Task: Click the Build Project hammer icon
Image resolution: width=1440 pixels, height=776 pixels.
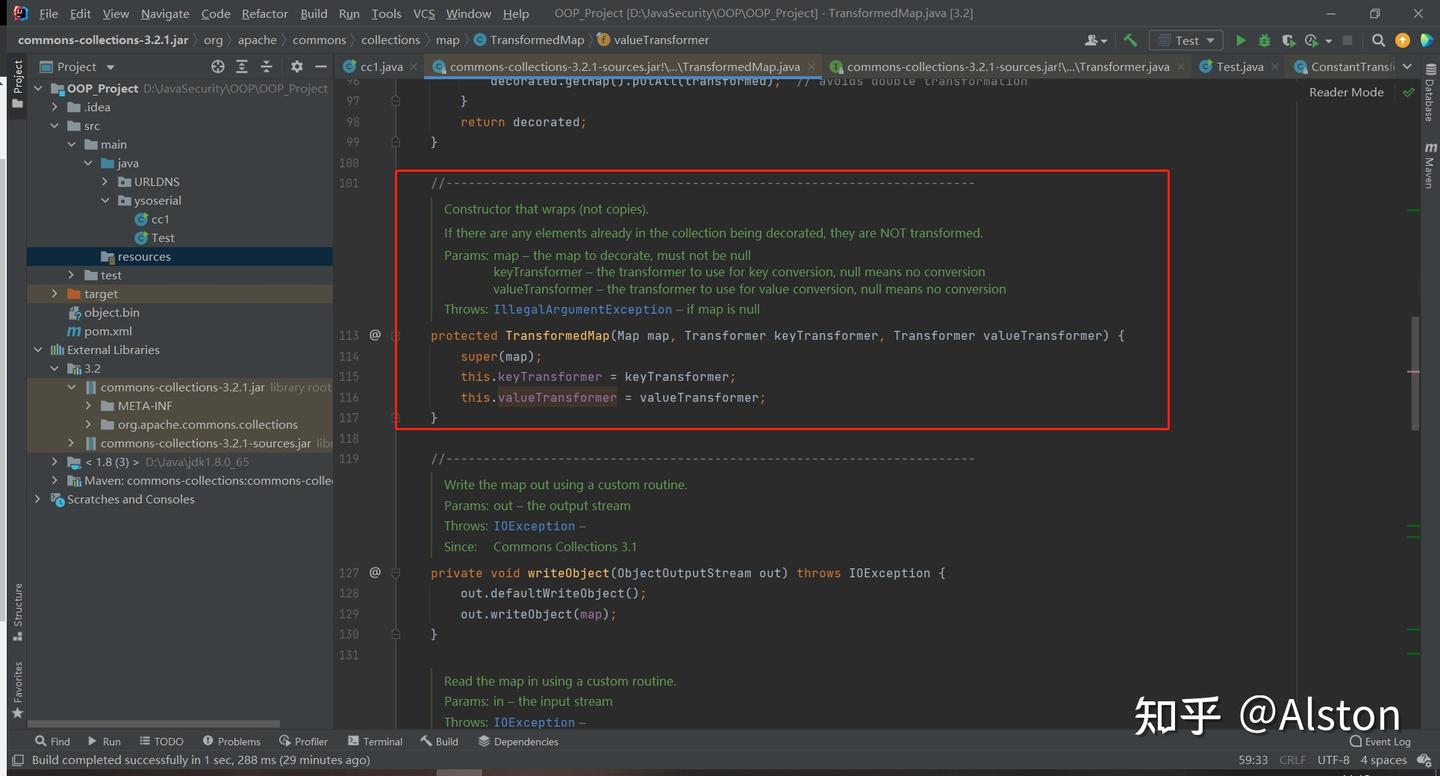Action: (1130, 40)
